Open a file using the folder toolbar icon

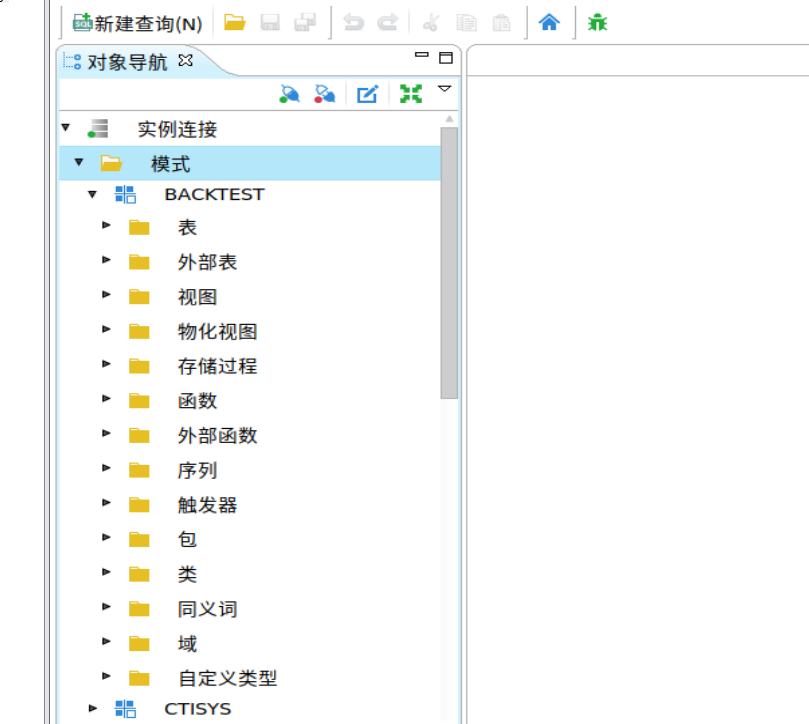[x=234, y=22]
